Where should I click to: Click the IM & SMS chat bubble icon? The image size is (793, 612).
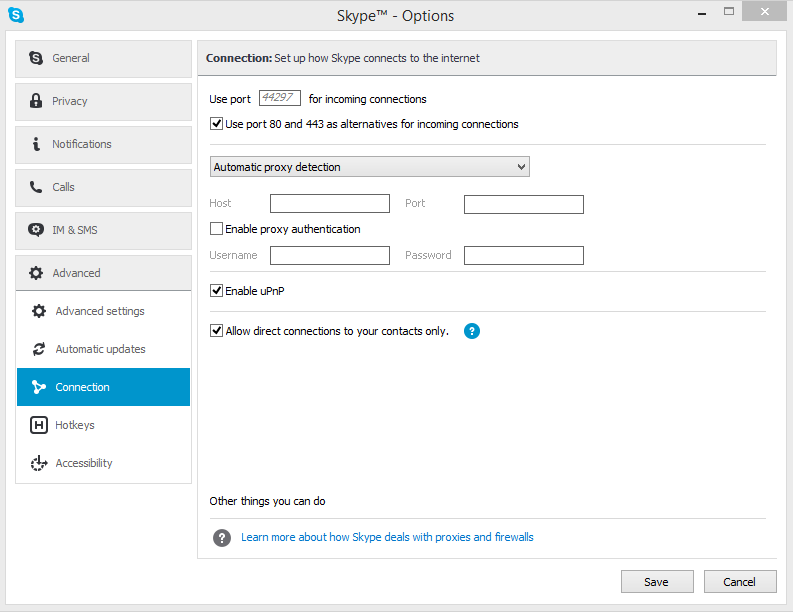[x=36, y=230]
